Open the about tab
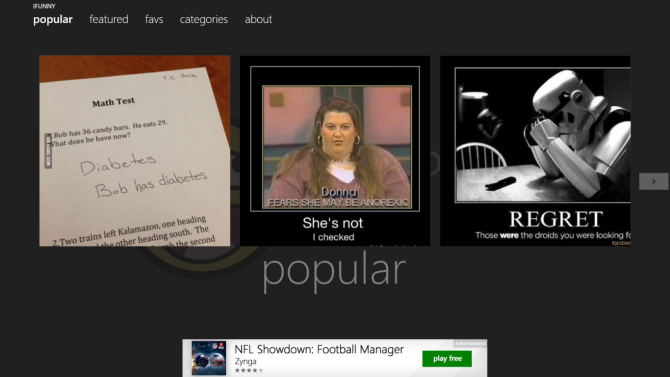The width and height of the screenshot is (670, 377). pyautogui.click(x=258, y=19)
